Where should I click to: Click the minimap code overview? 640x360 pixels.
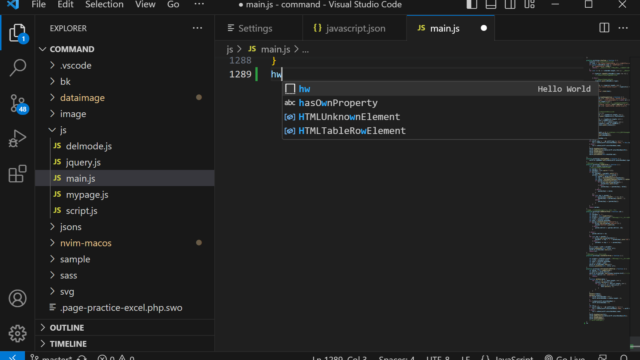click(x=607, y=191)
